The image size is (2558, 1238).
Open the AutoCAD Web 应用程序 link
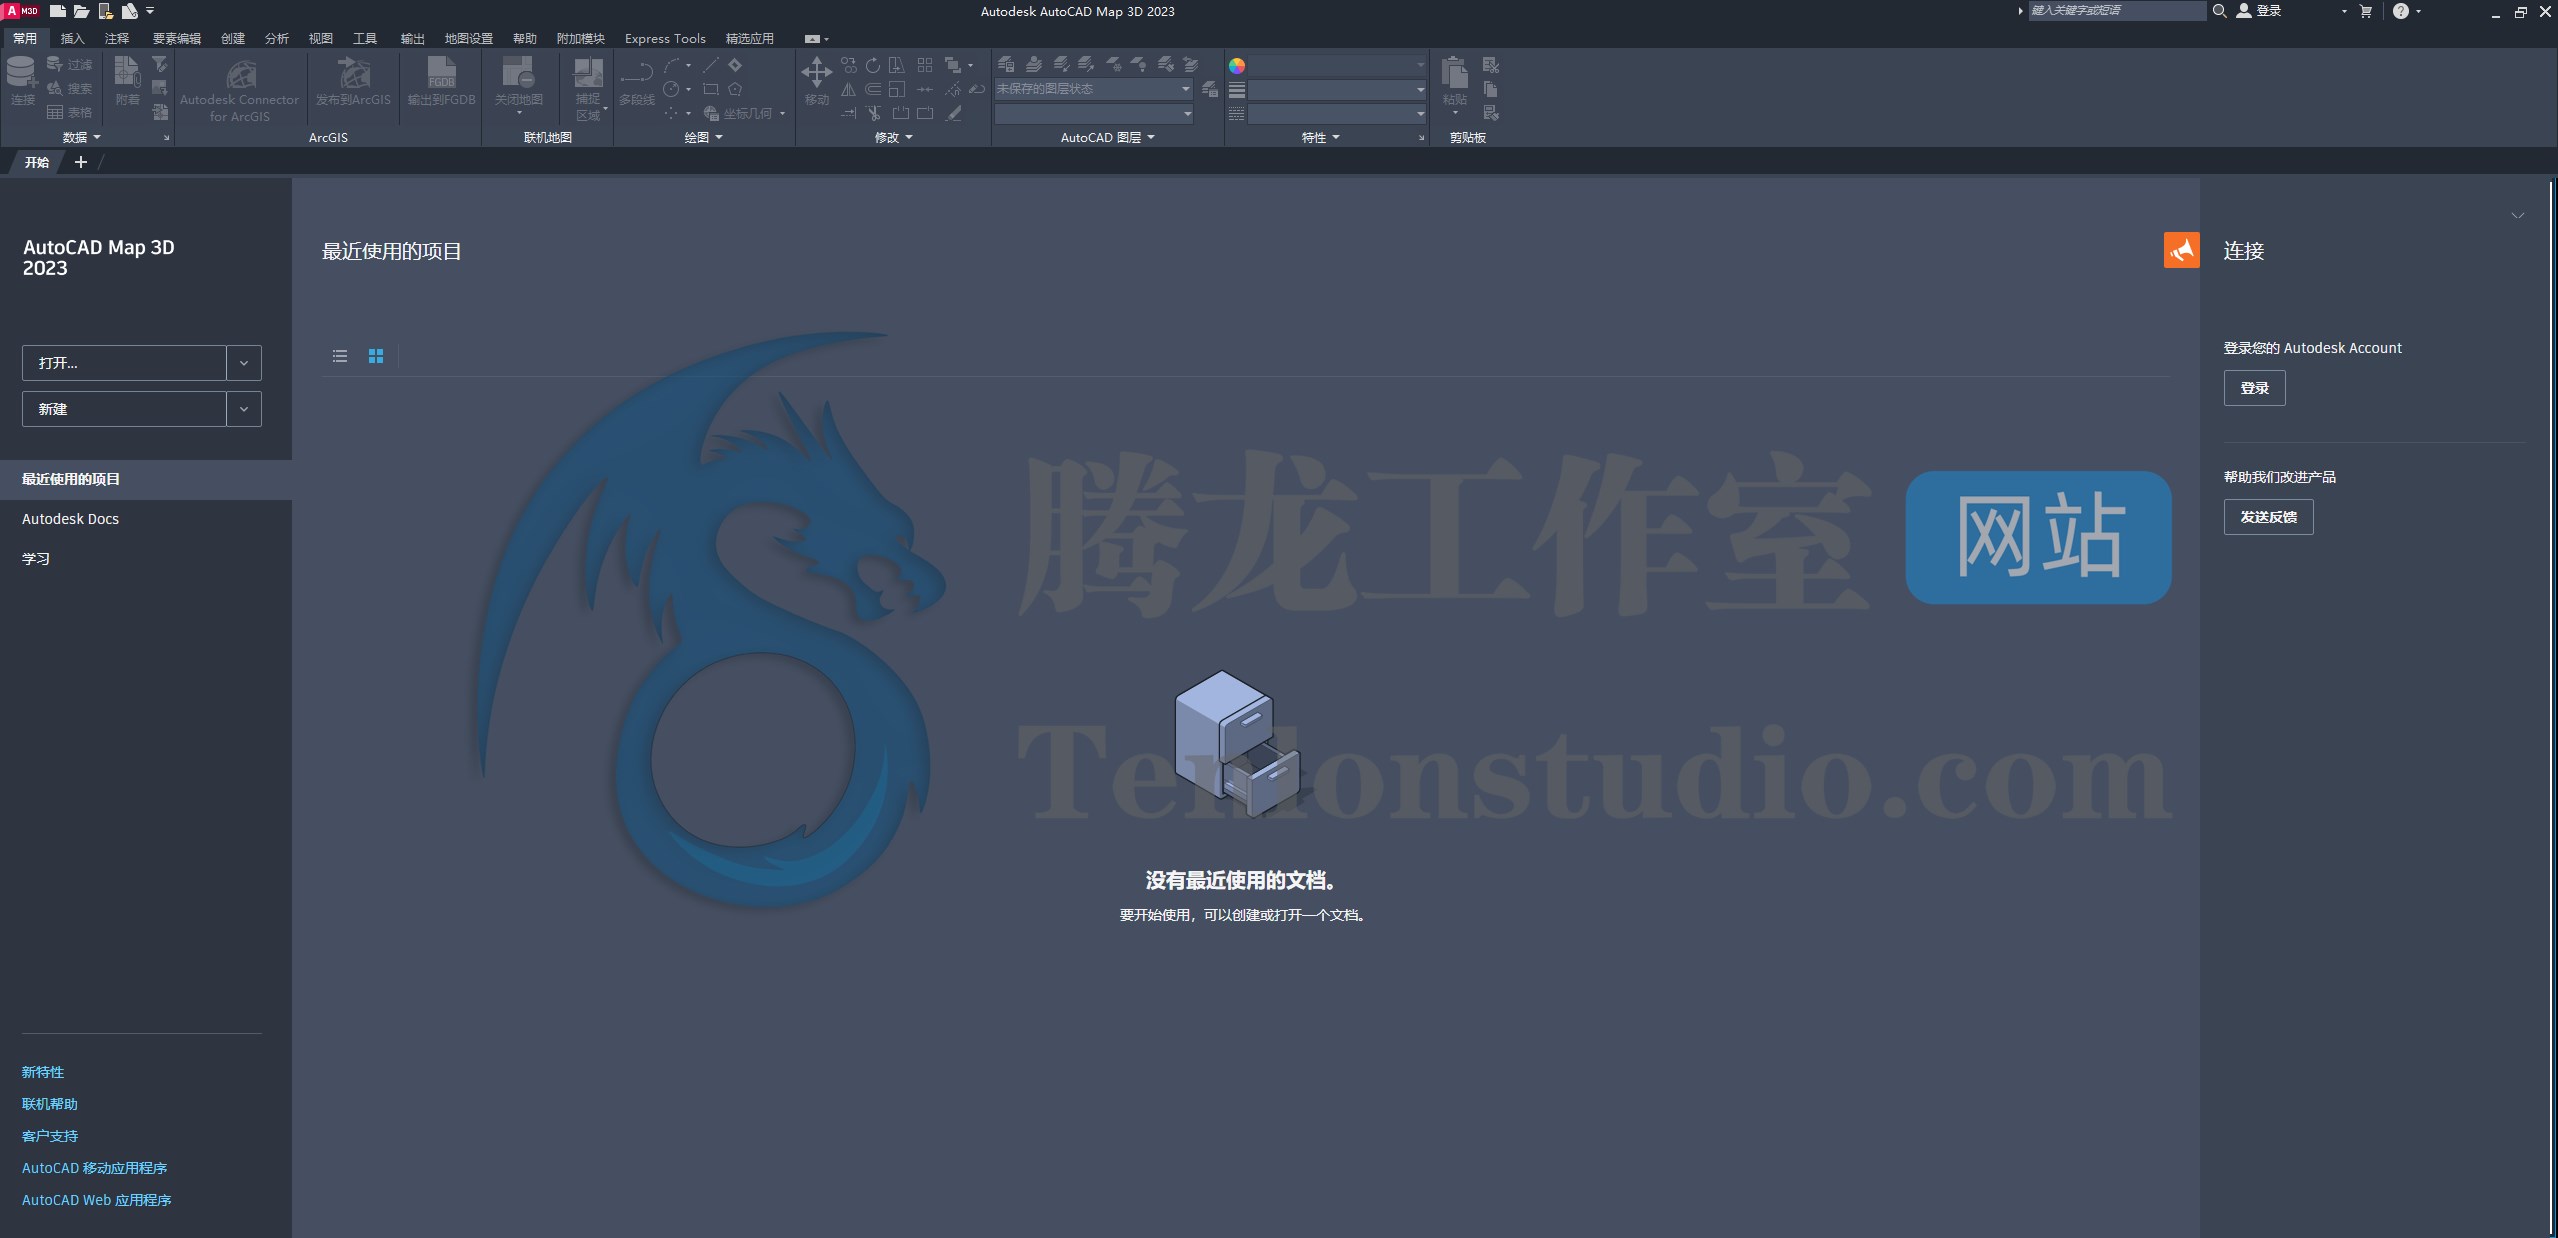pyautogui.click(x=97, y=1200)
